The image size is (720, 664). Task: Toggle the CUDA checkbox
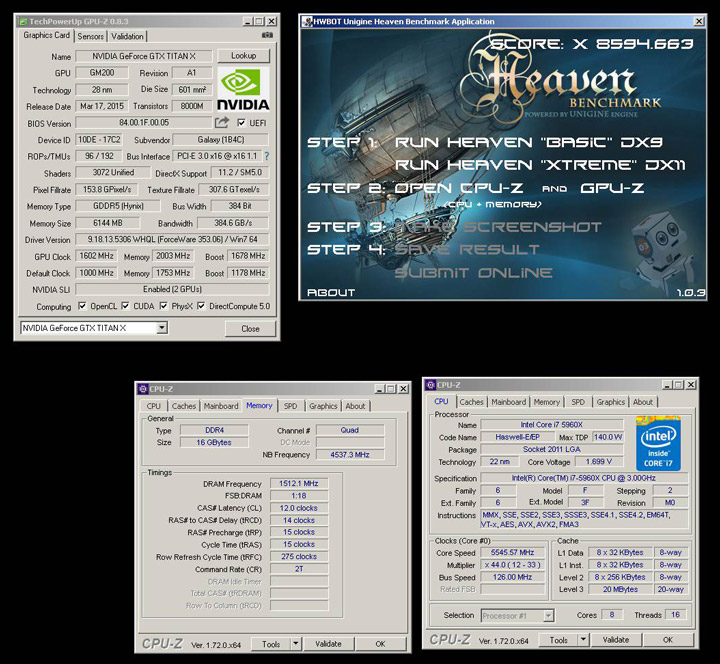coord(125,306)
